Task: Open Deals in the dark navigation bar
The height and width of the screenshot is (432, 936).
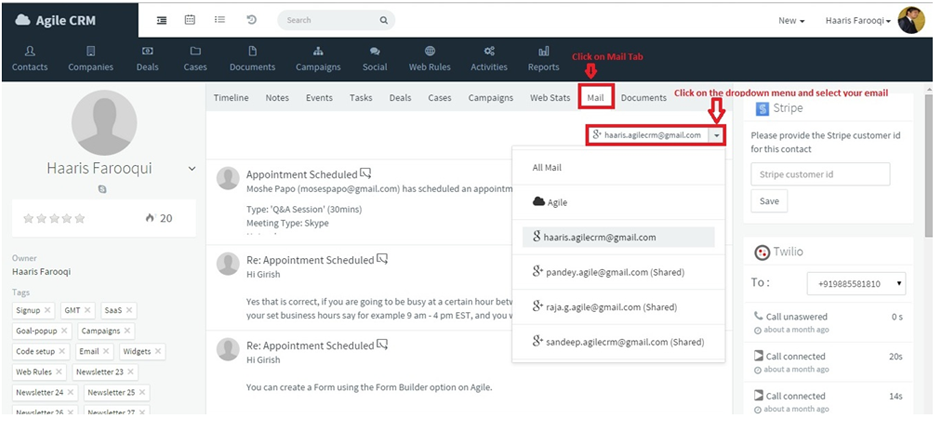Action: 147,59
